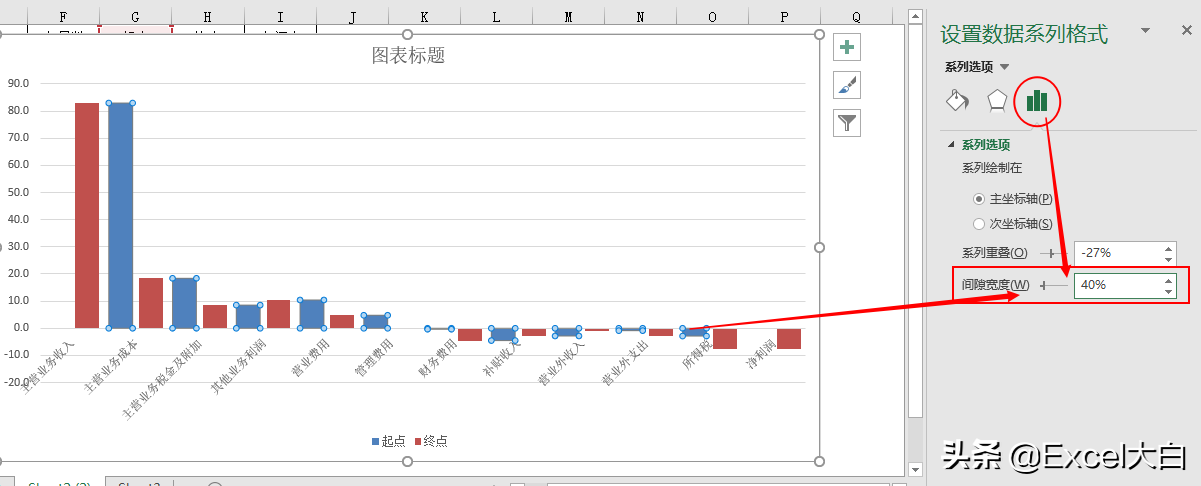Open the Chart Styles brush button
Image resolution: width=1201 pixels, height=486 pixels.
pyautogui.click(x=847, y=85)
